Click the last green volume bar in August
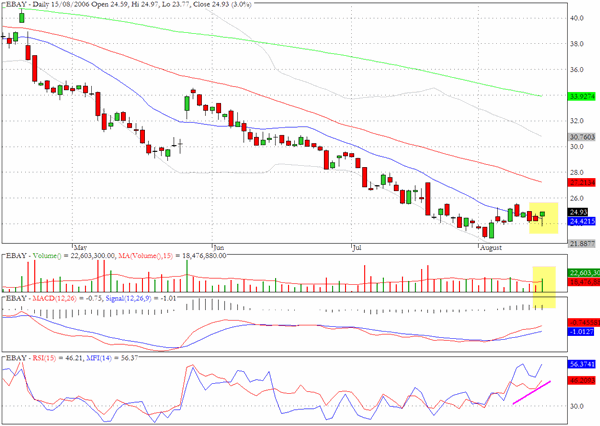This screenshot has width=600, height=426. pos(542,285)
